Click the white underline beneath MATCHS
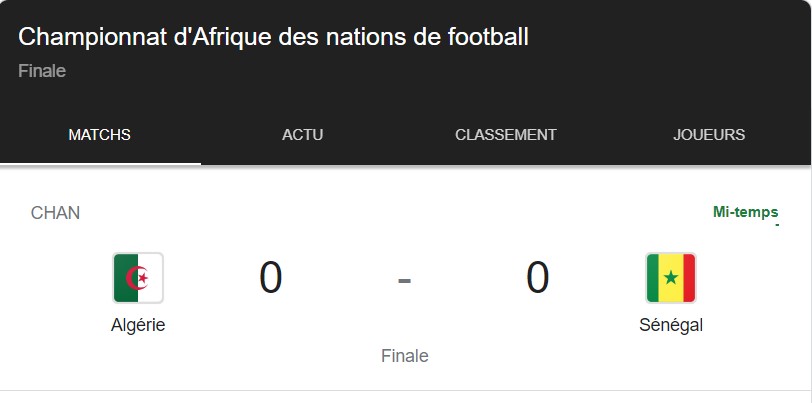The height and width of the screenshot is (403, 812). tap(100, 163)
